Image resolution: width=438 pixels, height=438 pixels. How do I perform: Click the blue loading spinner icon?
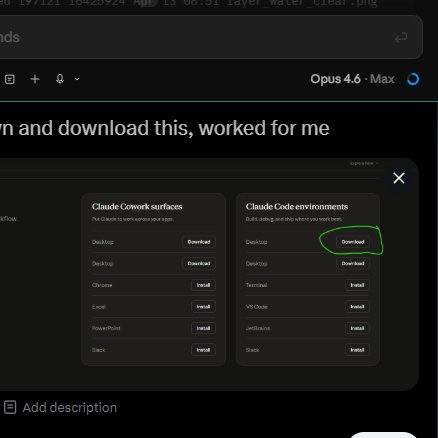click(413, 79)
